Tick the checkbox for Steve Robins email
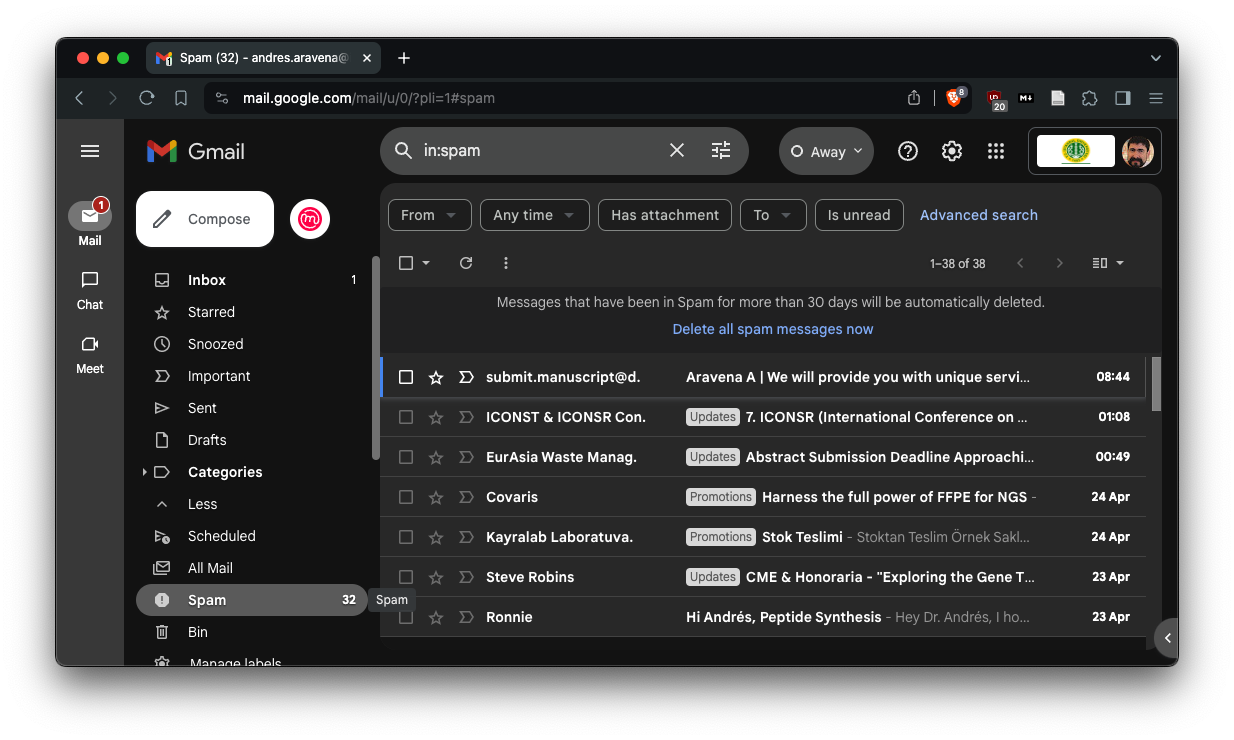Viewport: 1234px width, 740px height. [406, 577]
